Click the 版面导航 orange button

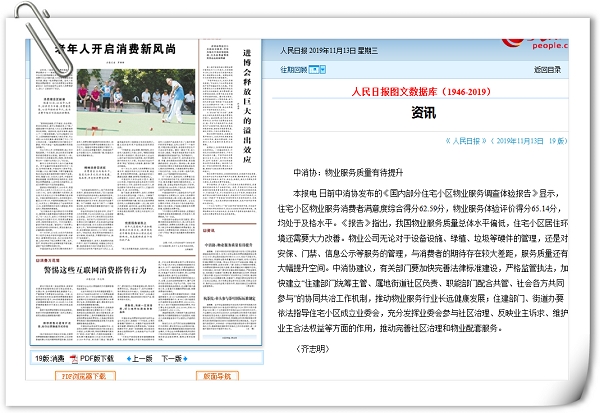pos(217,376)
